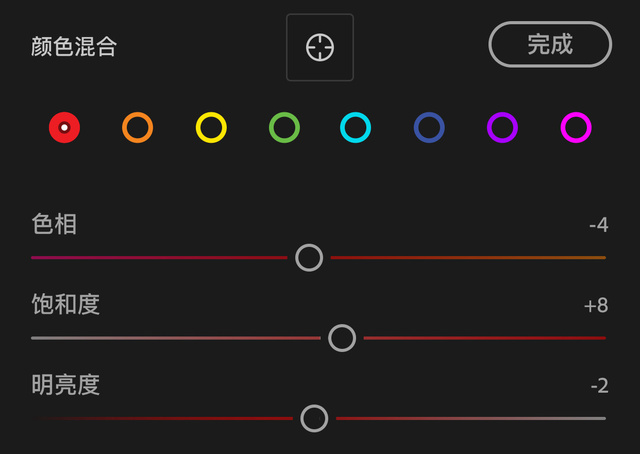This screenshot has width=640, height=454.
Task: Choose the yellow color channel circle
Action: click(211, 128)
